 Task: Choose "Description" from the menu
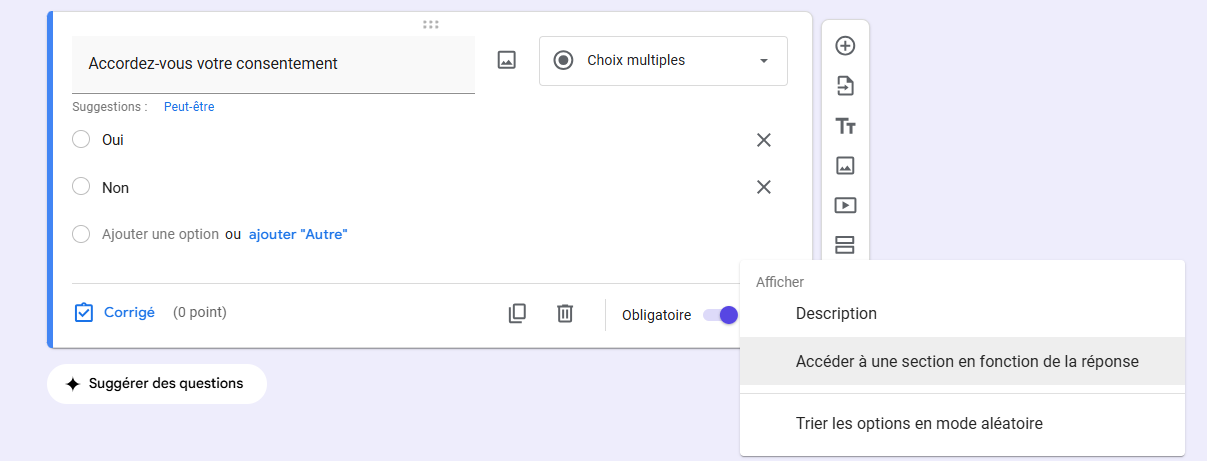pos(962,313)
